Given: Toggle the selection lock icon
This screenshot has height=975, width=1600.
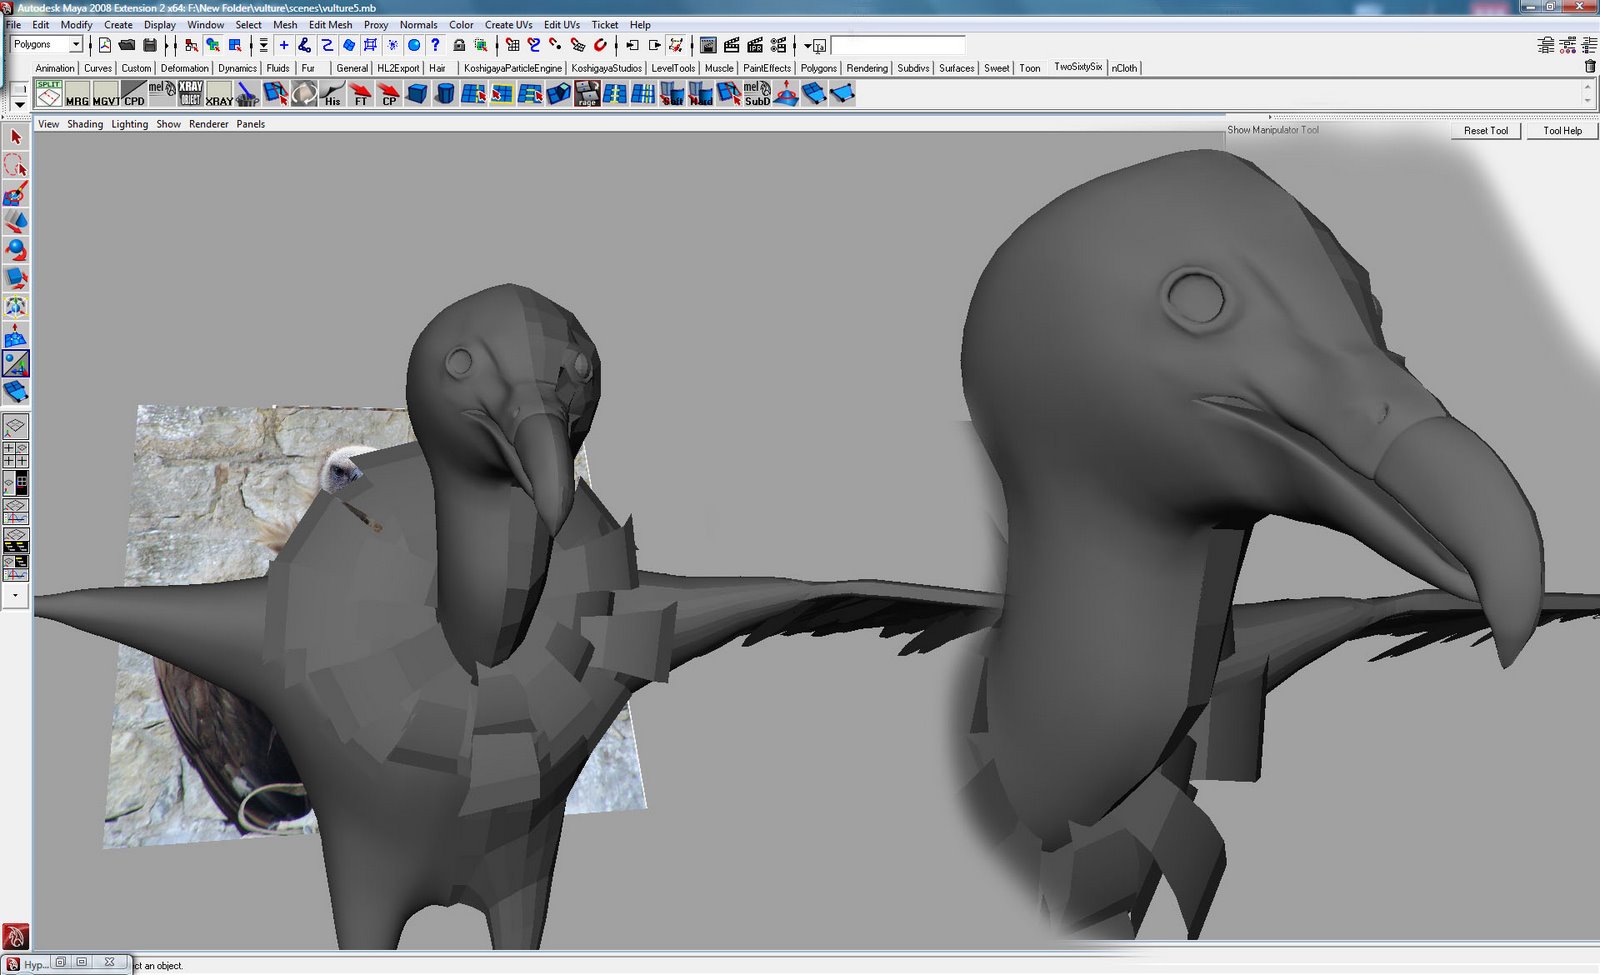Looking at the screenshot, I should tap(459, 45).
